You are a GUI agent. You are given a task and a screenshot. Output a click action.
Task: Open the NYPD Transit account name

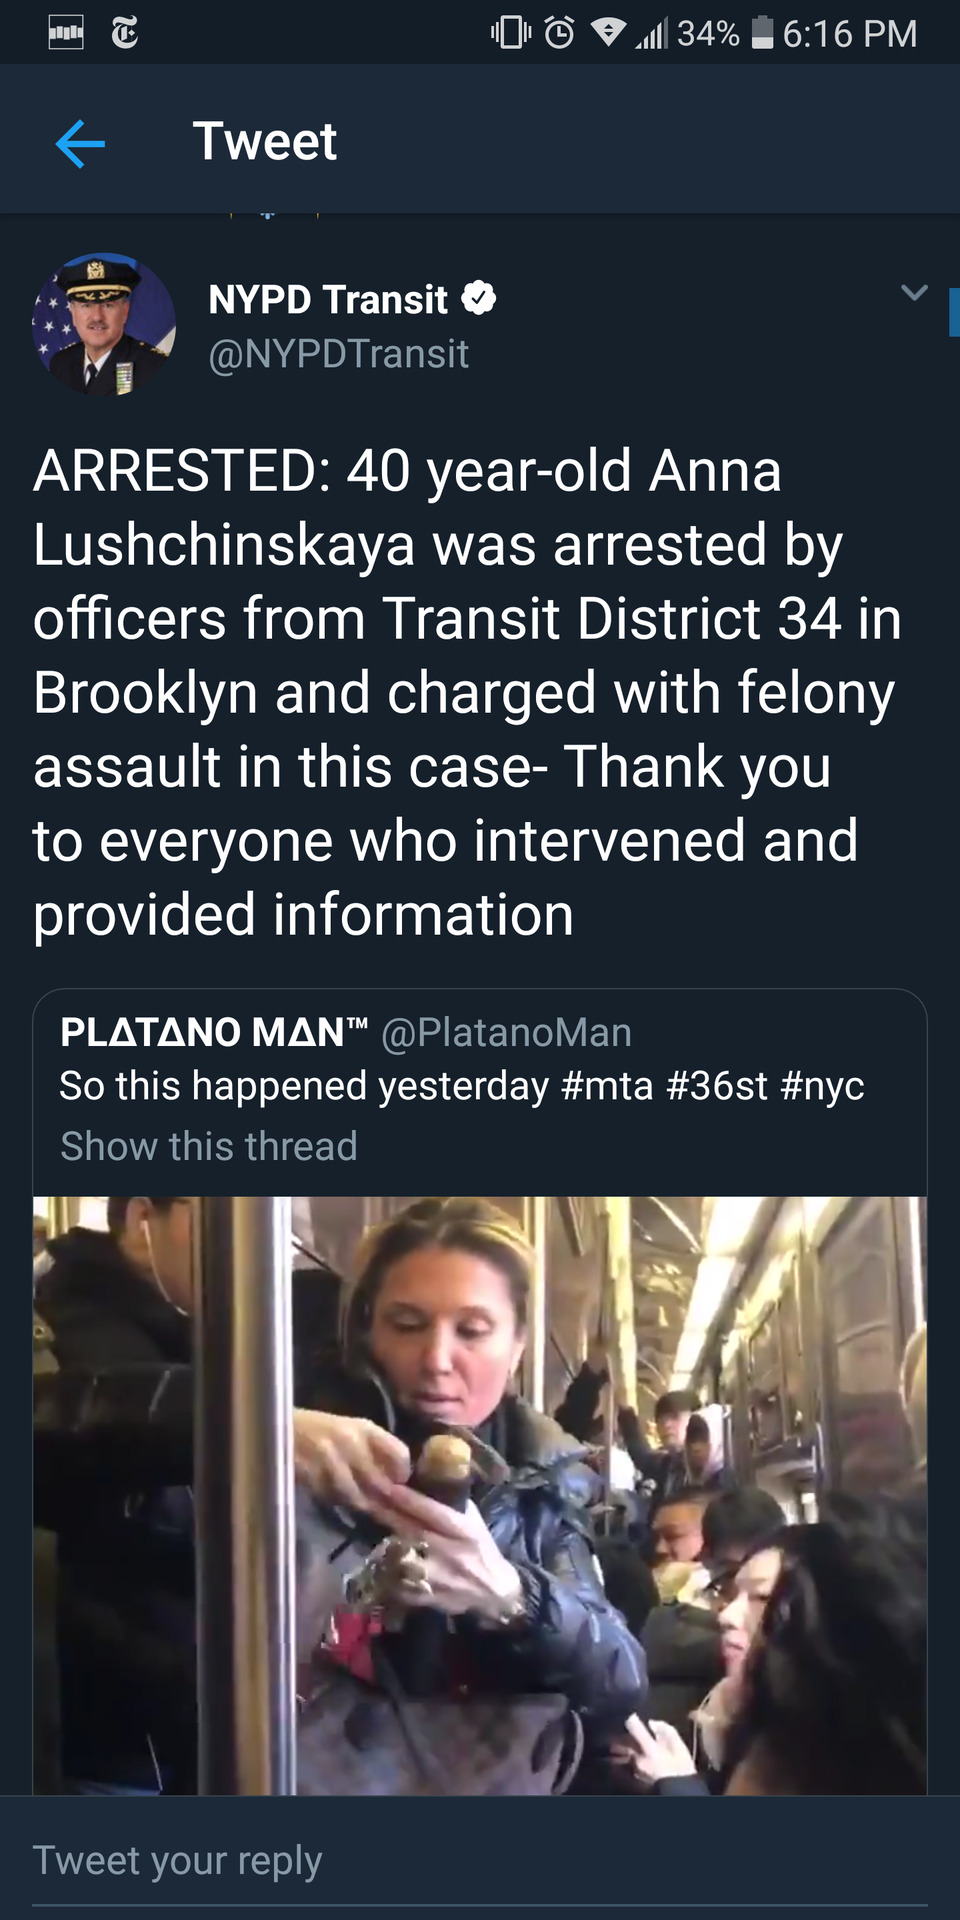pos(328,299)
